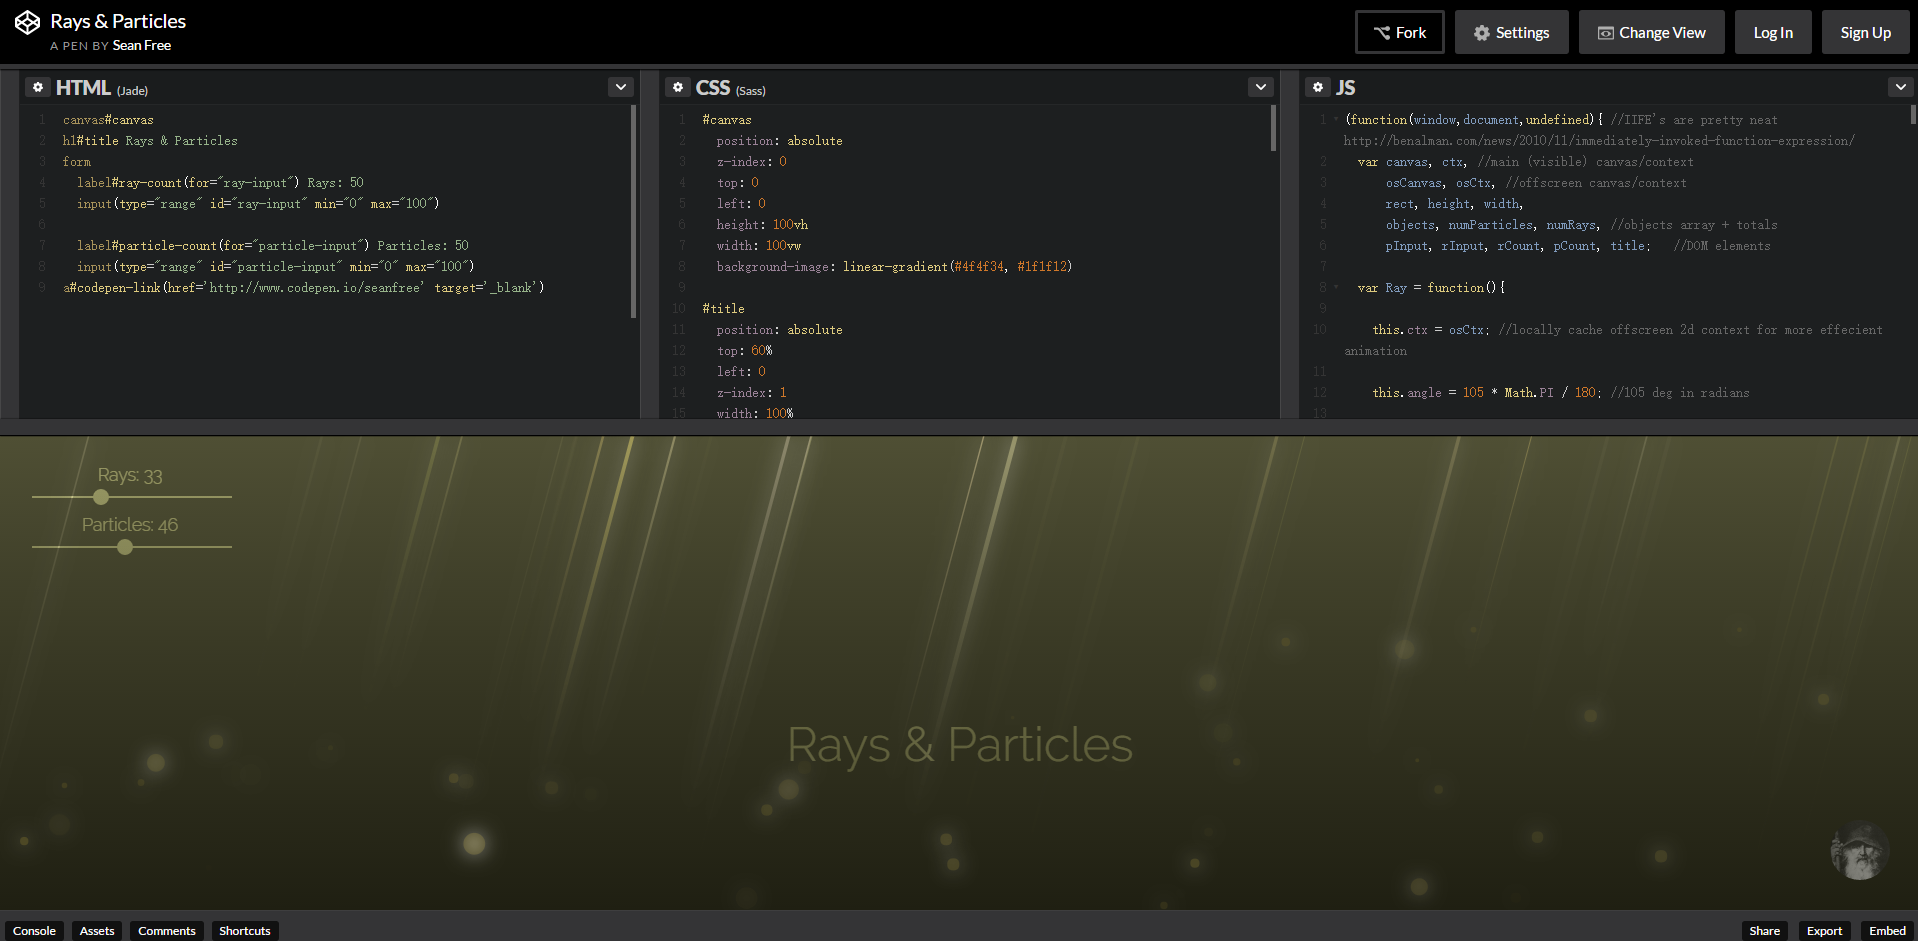Click the "label#particle-count" line in HTML editor
This screenshot has height=941, width=1918.
[273, 246]
